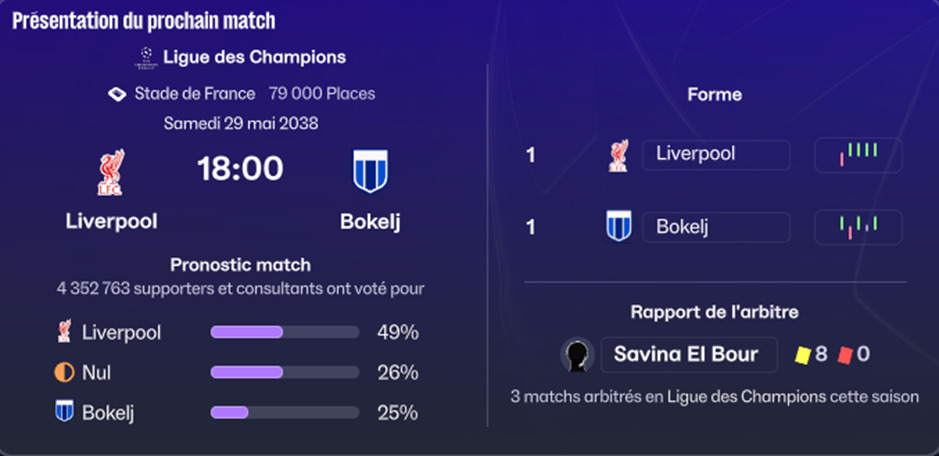Screen dimensions: 939x456
Task: Click the Champions League competition logo
Action: (x=146, y=58)
